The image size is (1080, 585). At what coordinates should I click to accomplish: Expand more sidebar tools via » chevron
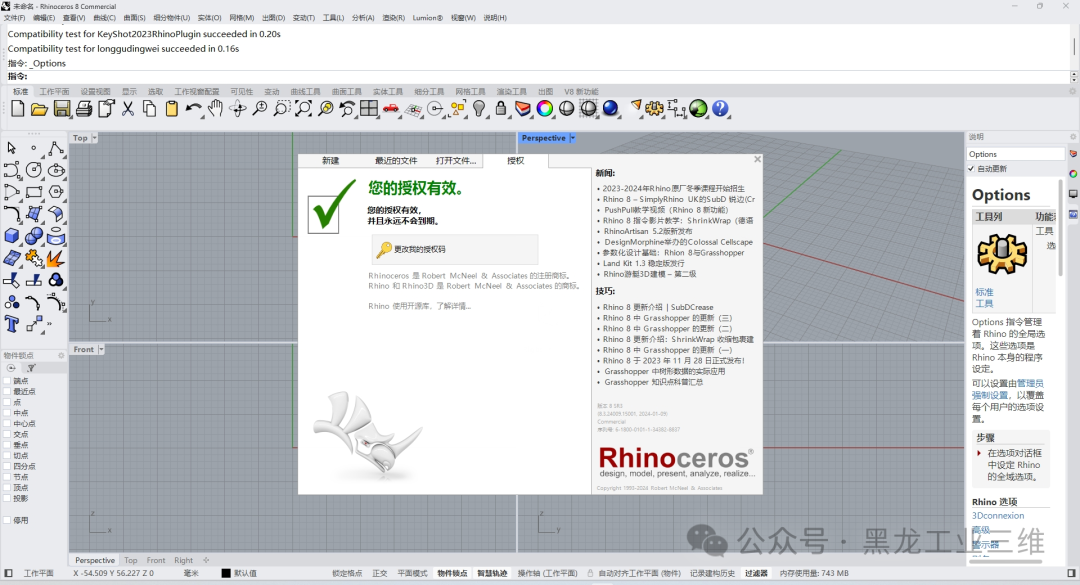pyautogui.click(x=50, y=324)
